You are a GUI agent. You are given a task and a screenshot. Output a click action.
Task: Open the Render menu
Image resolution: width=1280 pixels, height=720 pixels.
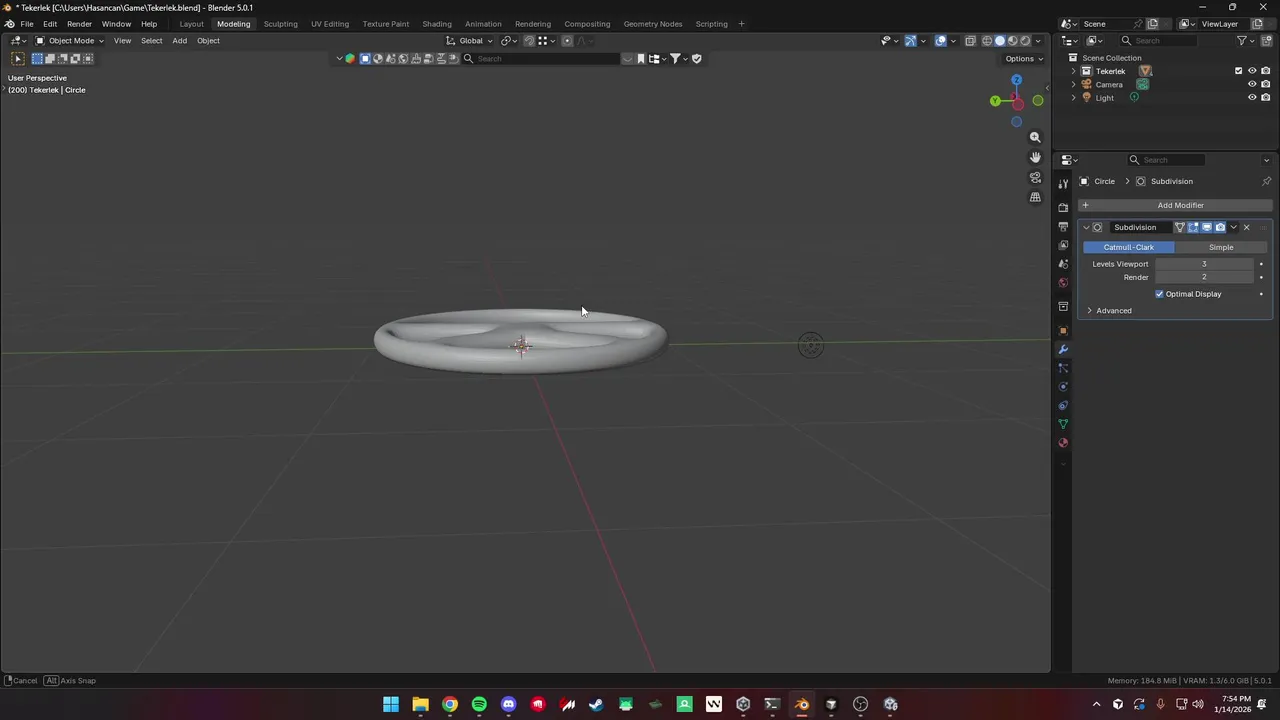[79, 24]
